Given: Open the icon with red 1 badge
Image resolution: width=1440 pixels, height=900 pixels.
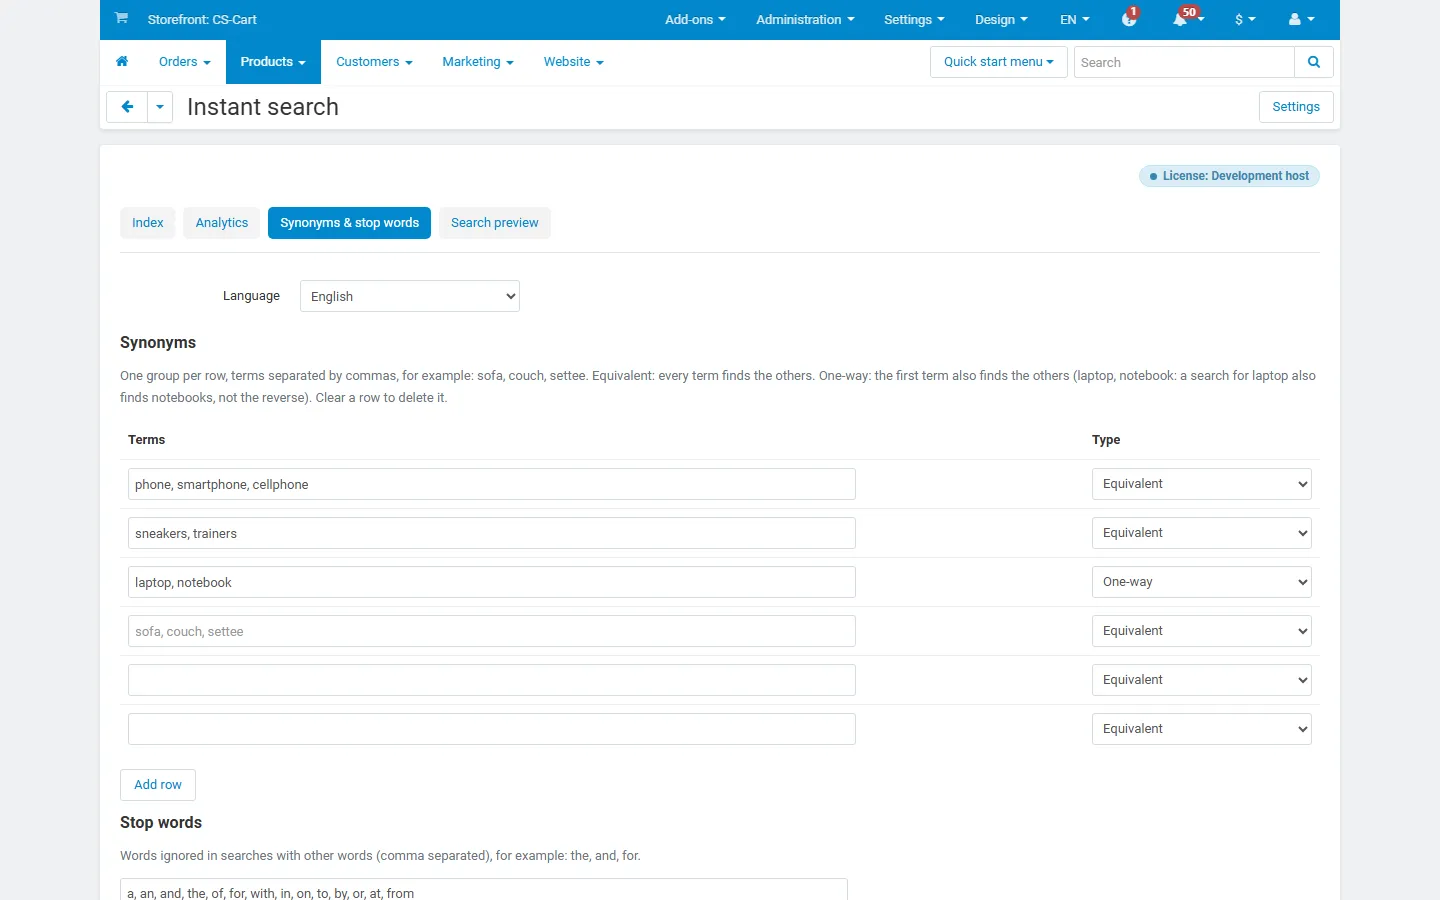Looking at the screenshot, I should [x=1130, y=19].
